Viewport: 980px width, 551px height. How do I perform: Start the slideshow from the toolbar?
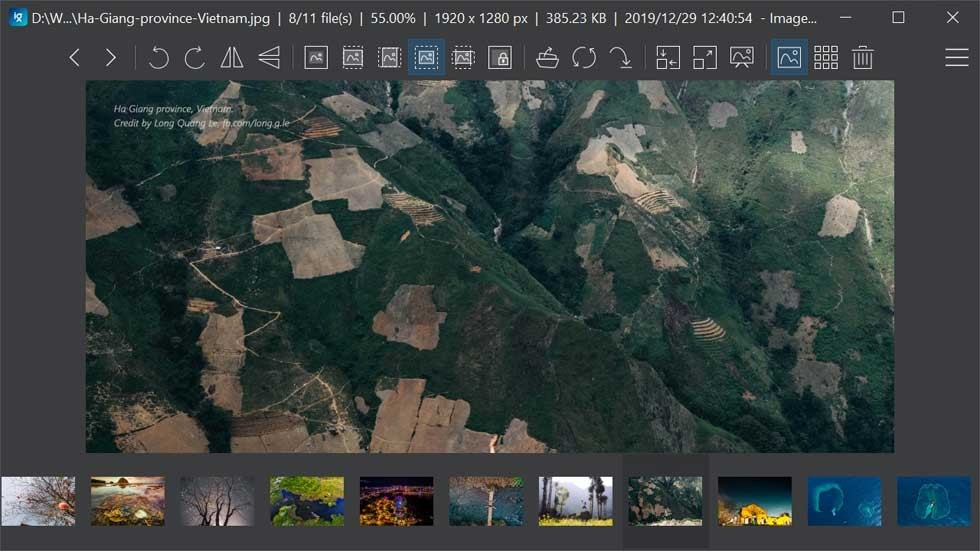pos(742,58)
